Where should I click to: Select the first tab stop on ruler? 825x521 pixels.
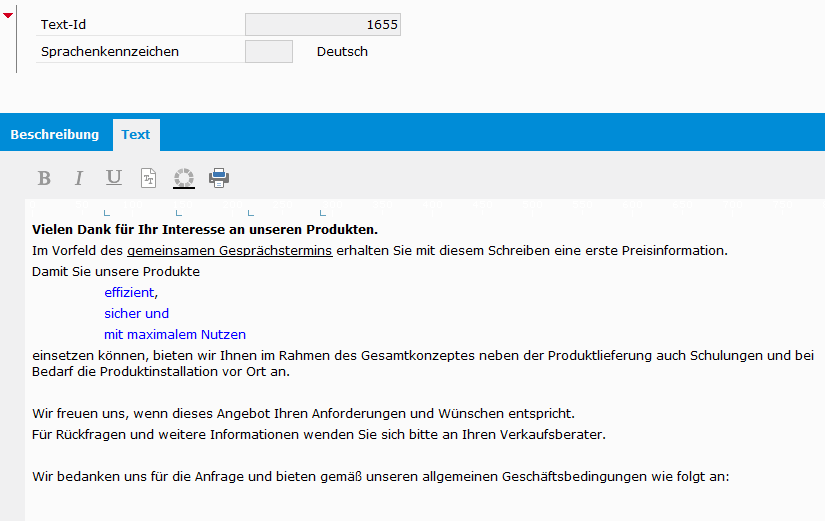[x=106, y=212]
